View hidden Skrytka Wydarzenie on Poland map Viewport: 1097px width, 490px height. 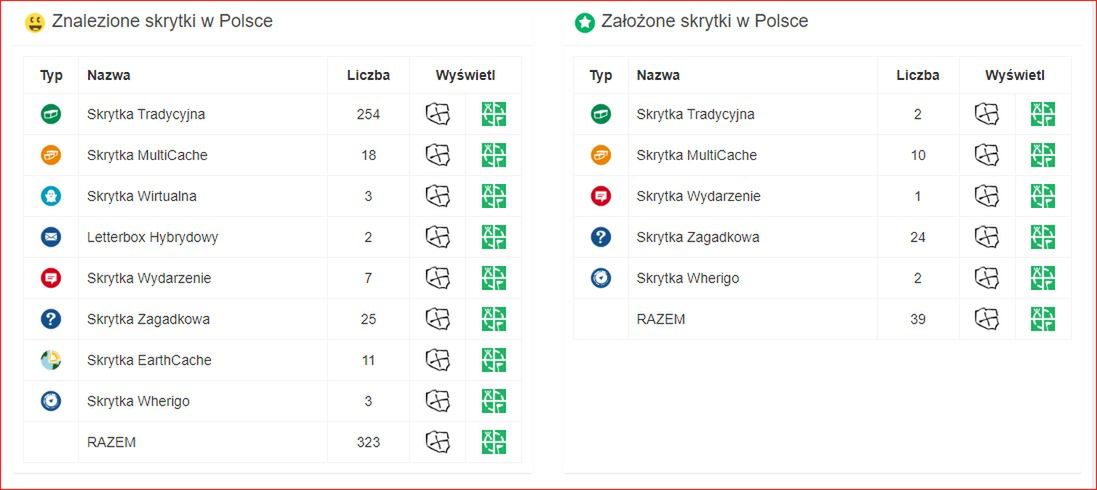tap(987, 196)
